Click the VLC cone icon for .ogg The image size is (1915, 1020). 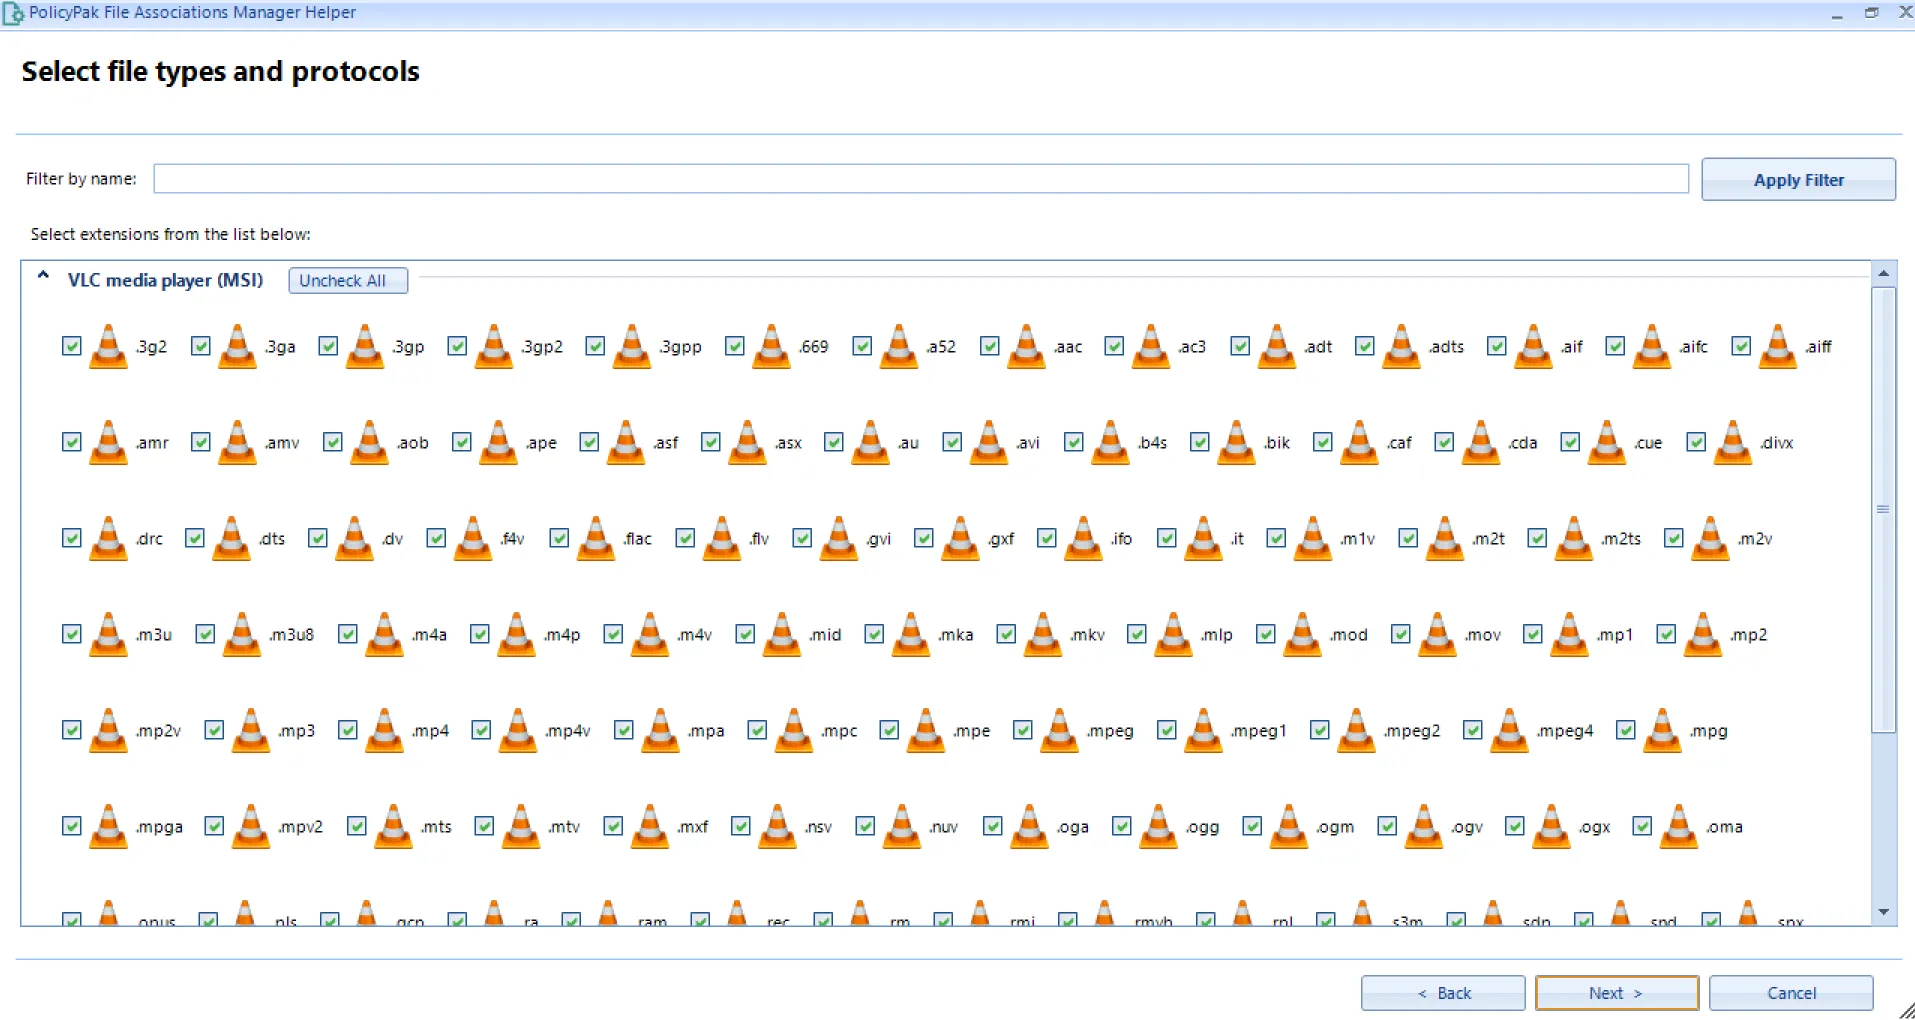(1158, 827)
